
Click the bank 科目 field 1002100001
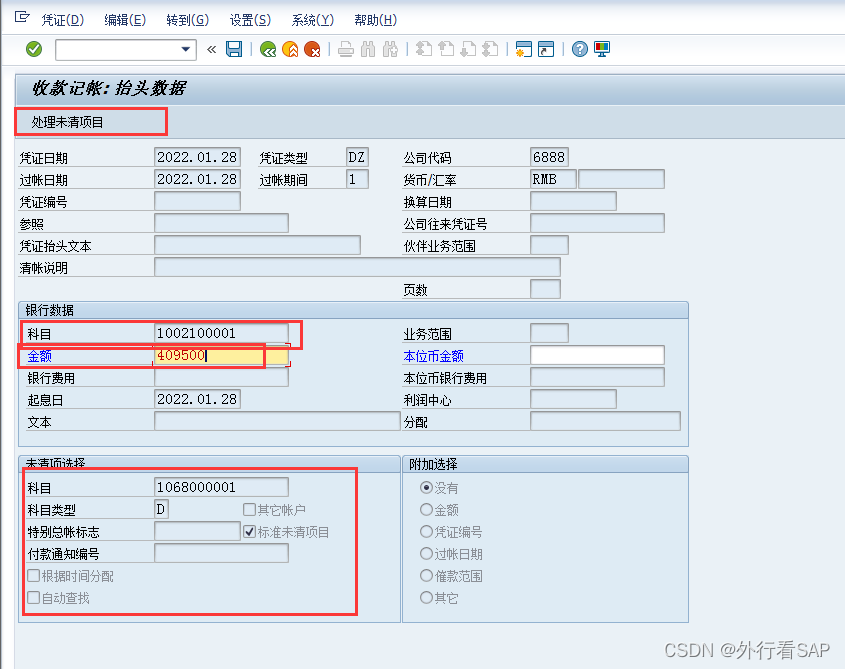tap(221, 333)
